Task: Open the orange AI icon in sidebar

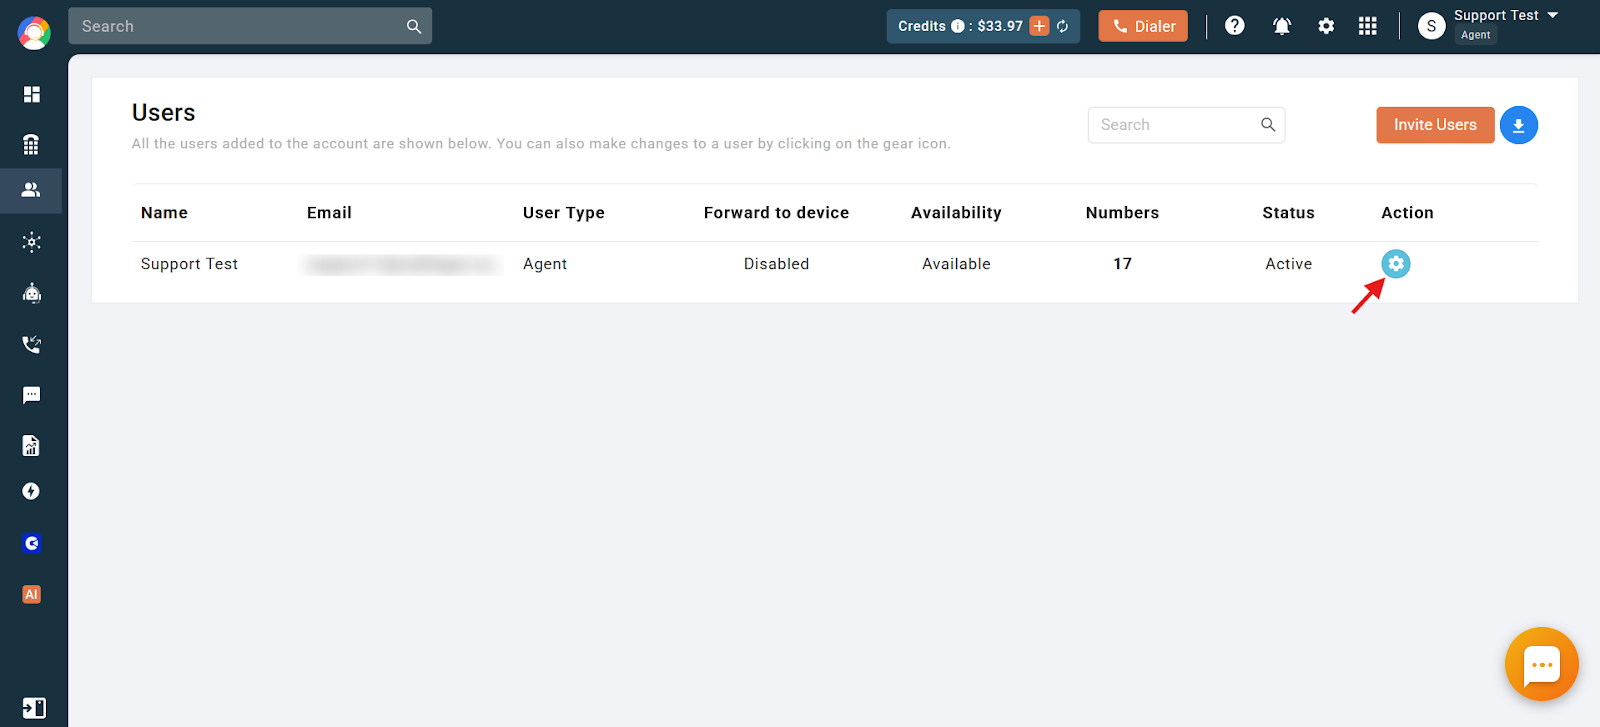Action: coord(31,594)
